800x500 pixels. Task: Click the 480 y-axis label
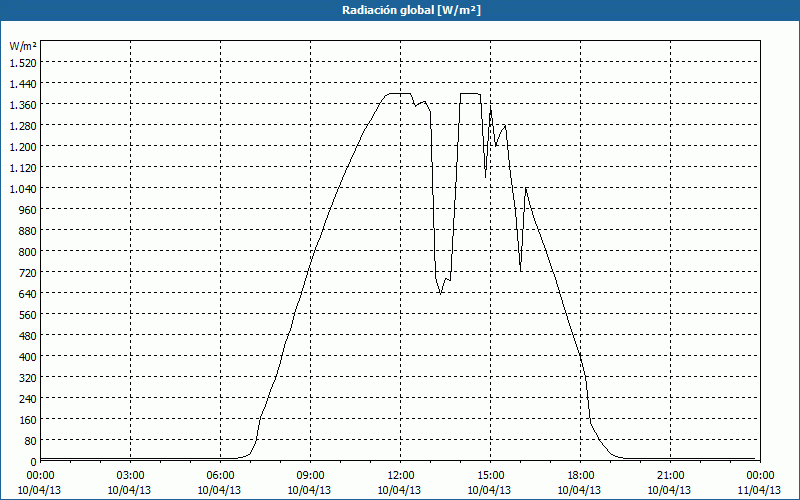tap(29, 336)
